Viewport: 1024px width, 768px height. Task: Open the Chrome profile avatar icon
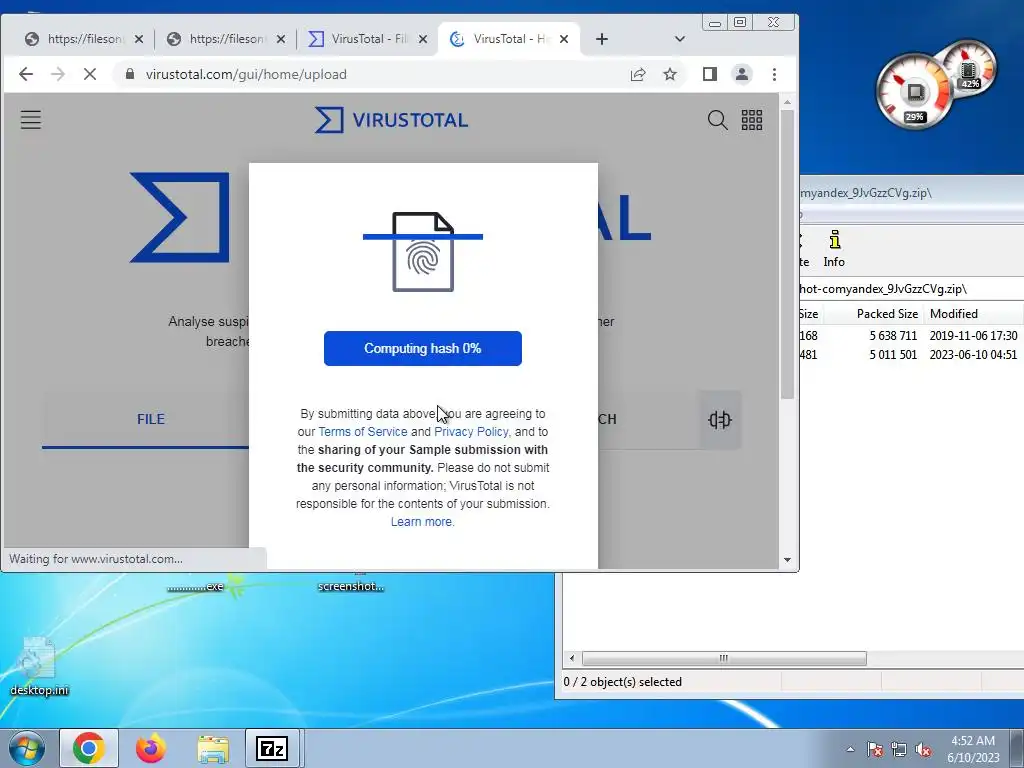(x=742, y=74)
